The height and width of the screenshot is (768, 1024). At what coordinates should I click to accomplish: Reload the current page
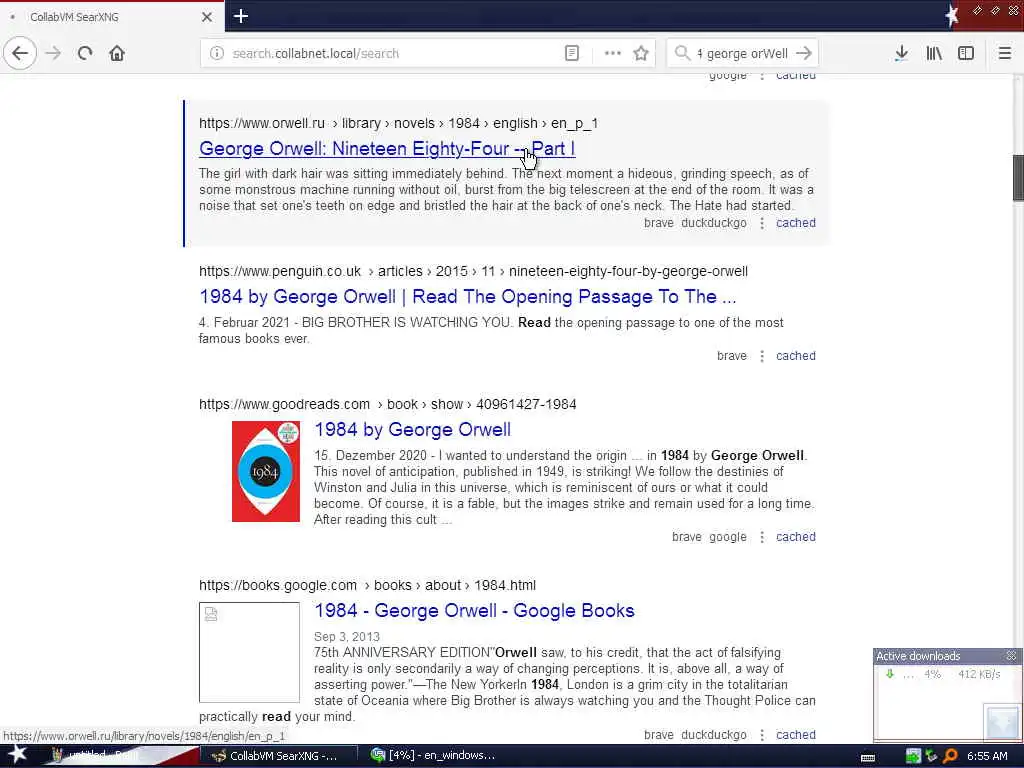point(85,53)
